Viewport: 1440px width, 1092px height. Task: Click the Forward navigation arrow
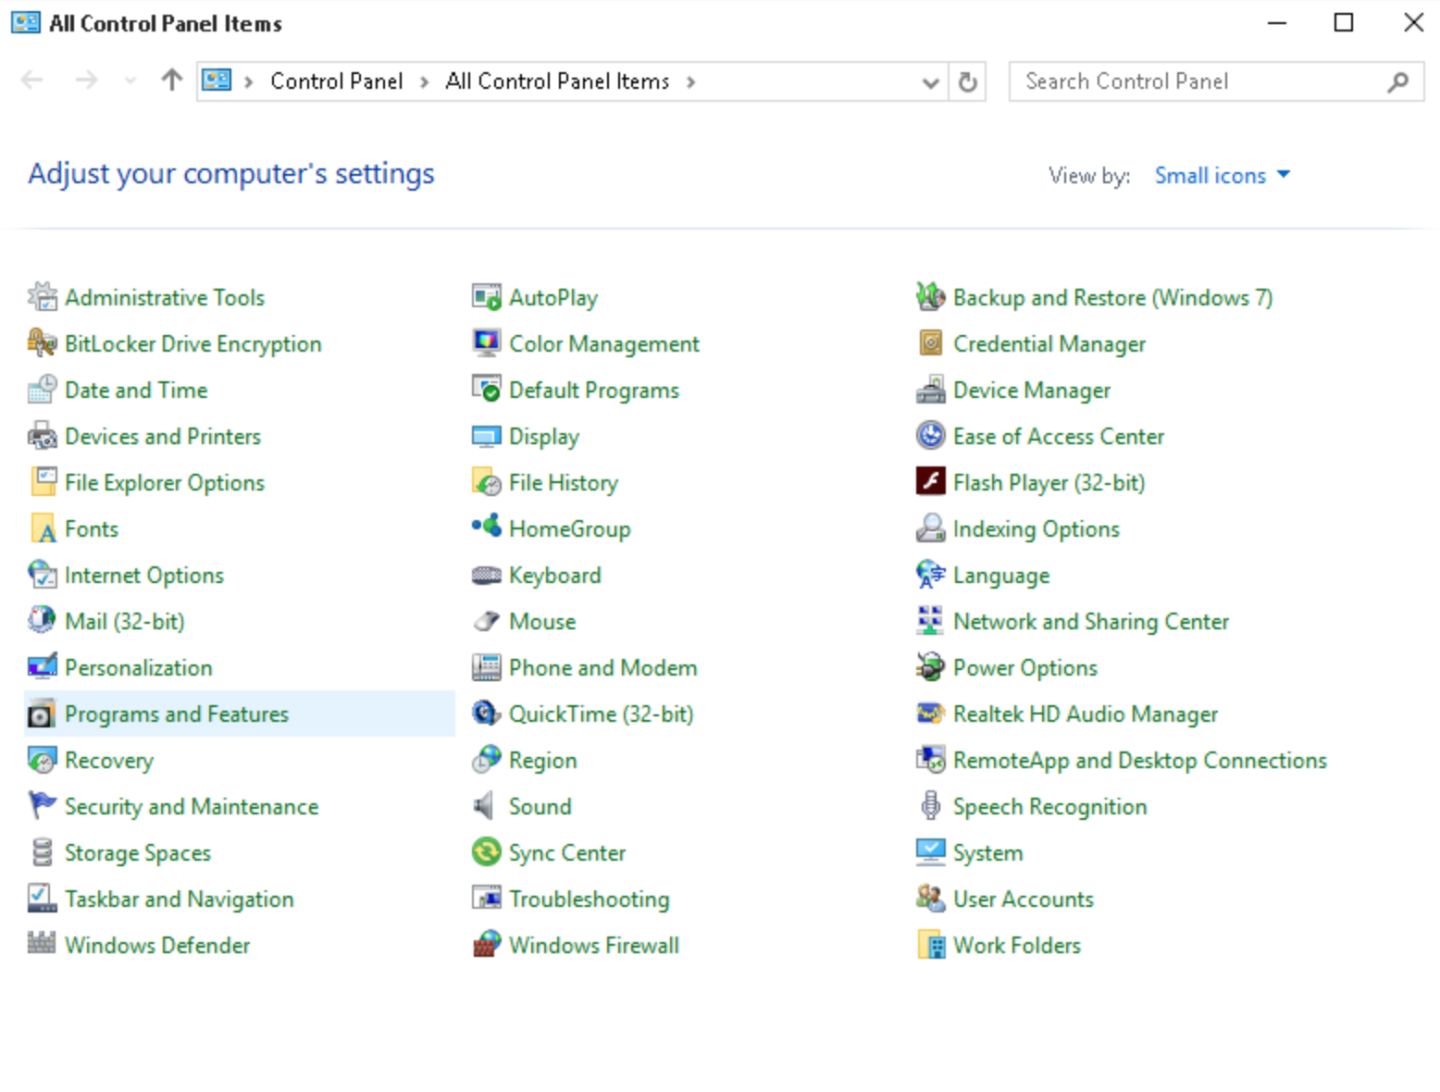87,80
